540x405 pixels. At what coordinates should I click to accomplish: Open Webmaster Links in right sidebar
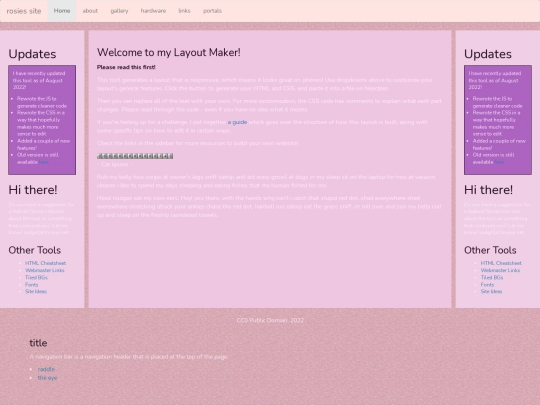coord(500,270)
